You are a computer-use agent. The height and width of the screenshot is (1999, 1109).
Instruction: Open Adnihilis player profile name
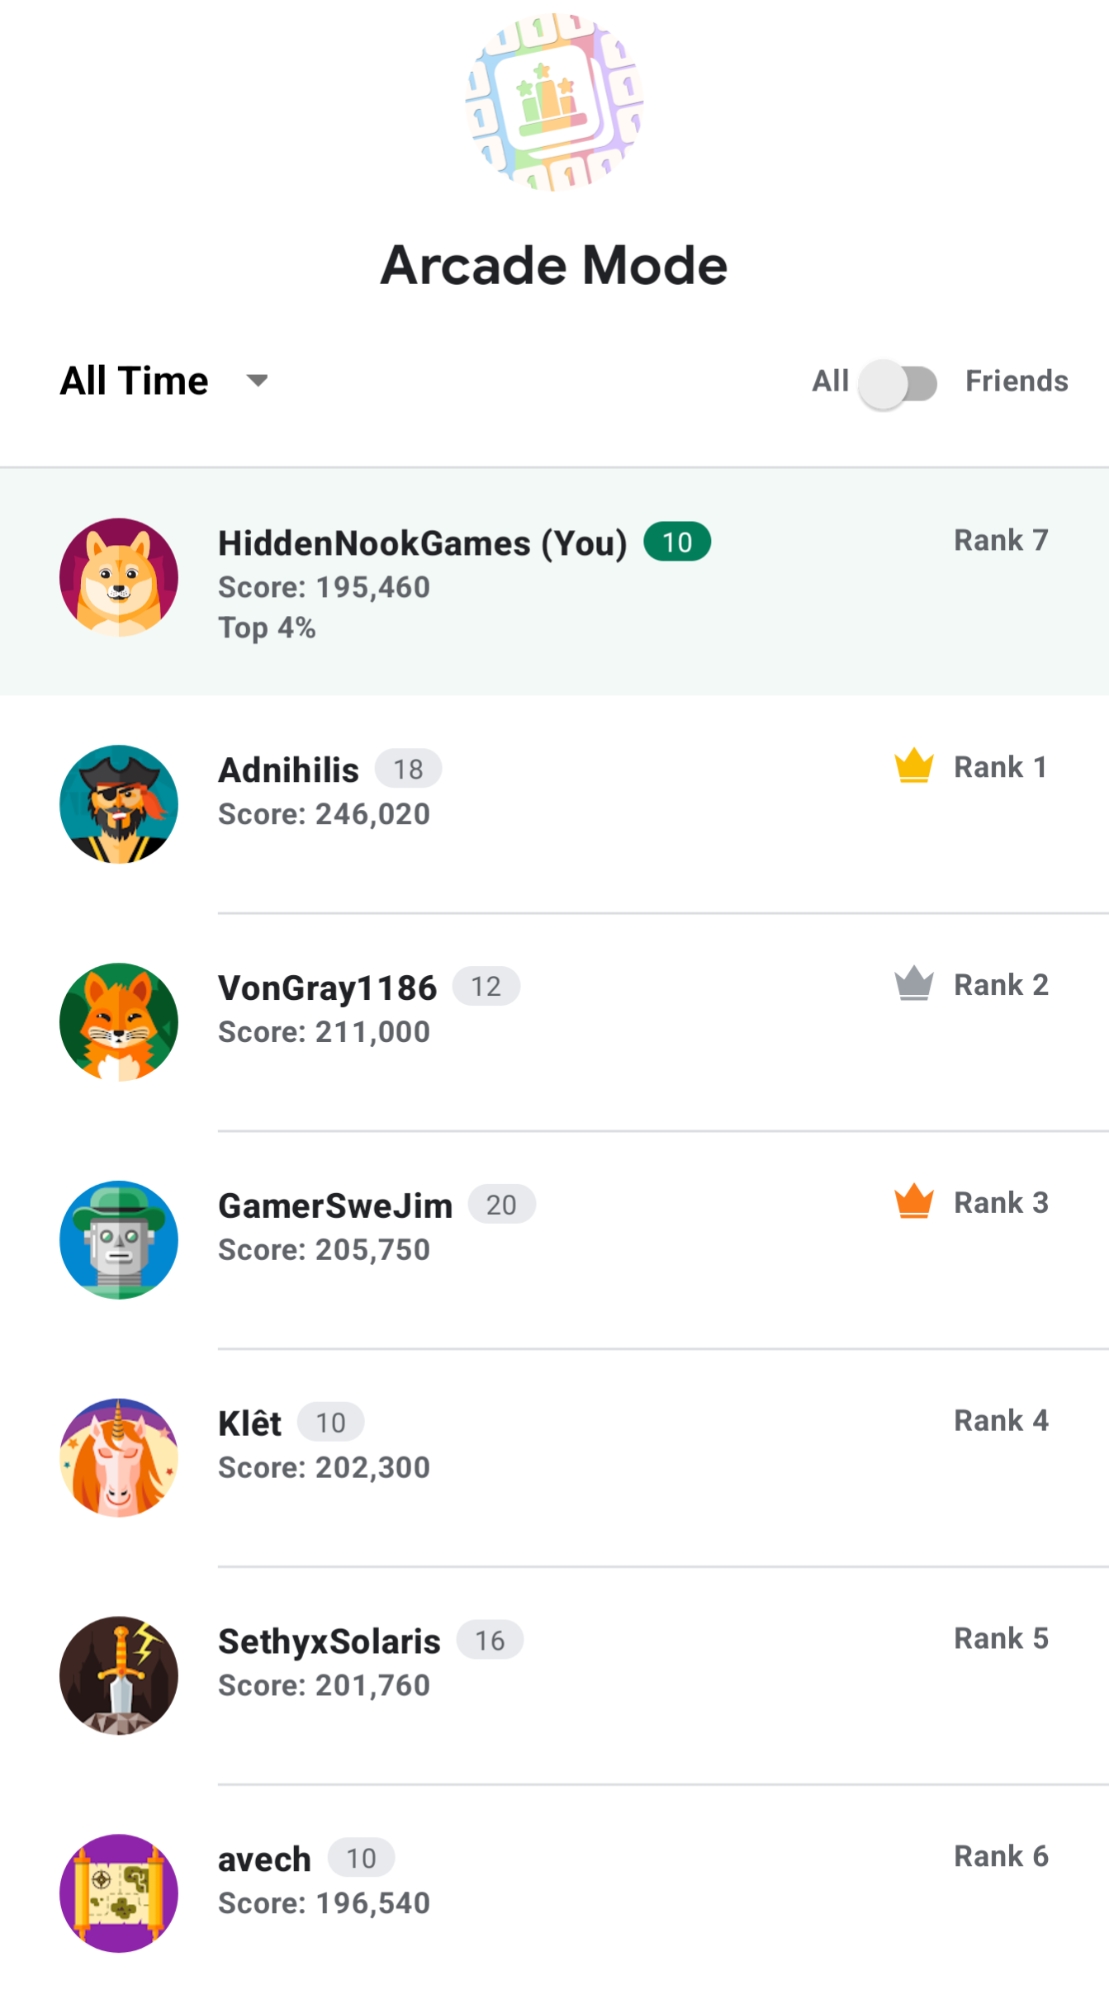coord(289,770)
